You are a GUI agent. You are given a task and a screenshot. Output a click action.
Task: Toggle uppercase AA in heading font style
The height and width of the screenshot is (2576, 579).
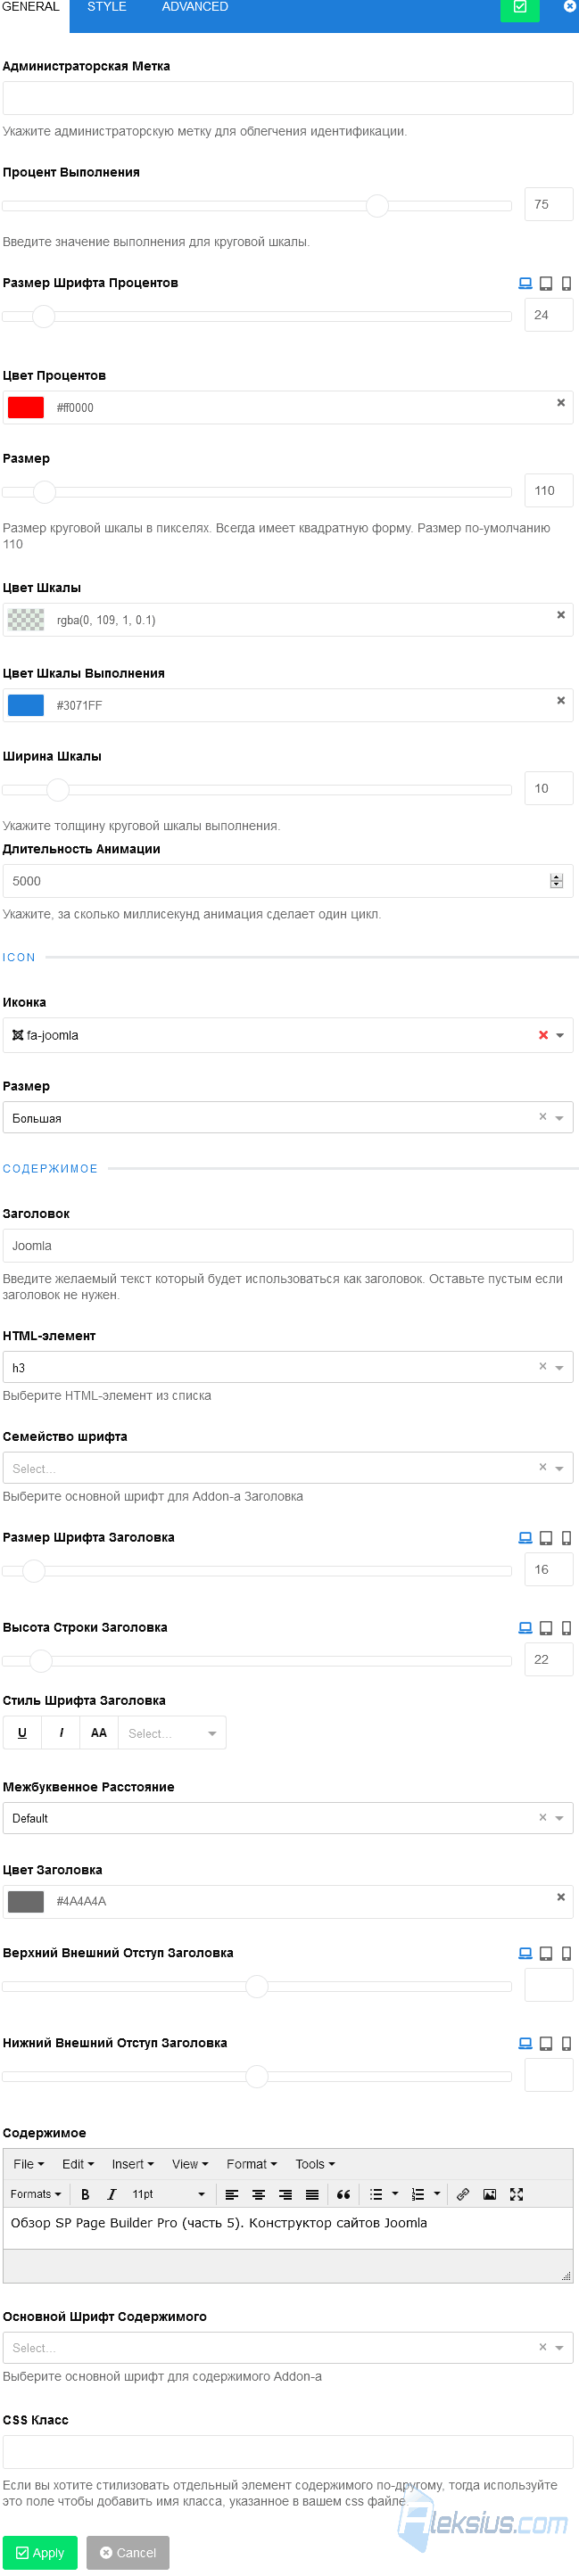point(99,1732)
